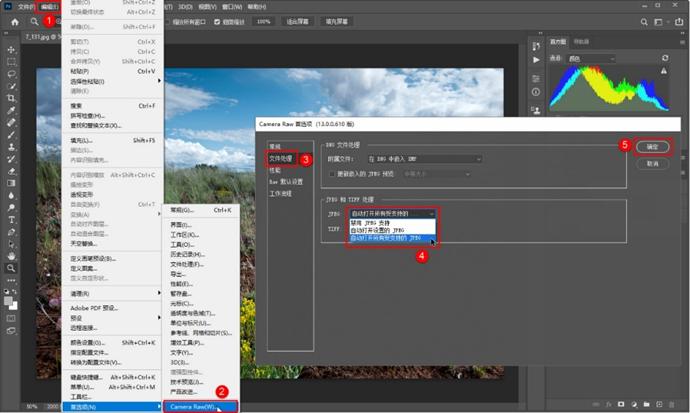Open the 附属文件 dropdown in DNG section
This screenshot has height=413, width=690.
coord(425,158)
